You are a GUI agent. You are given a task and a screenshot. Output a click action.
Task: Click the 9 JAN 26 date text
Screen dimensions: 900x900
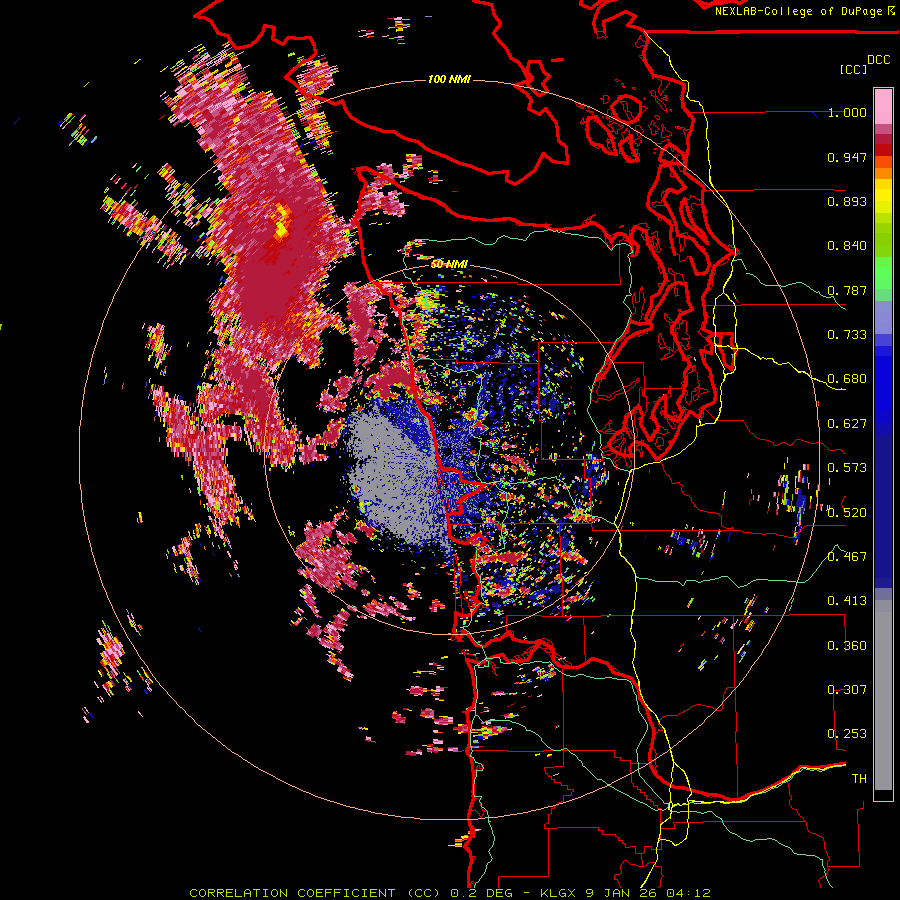click(x=623, y=893)
